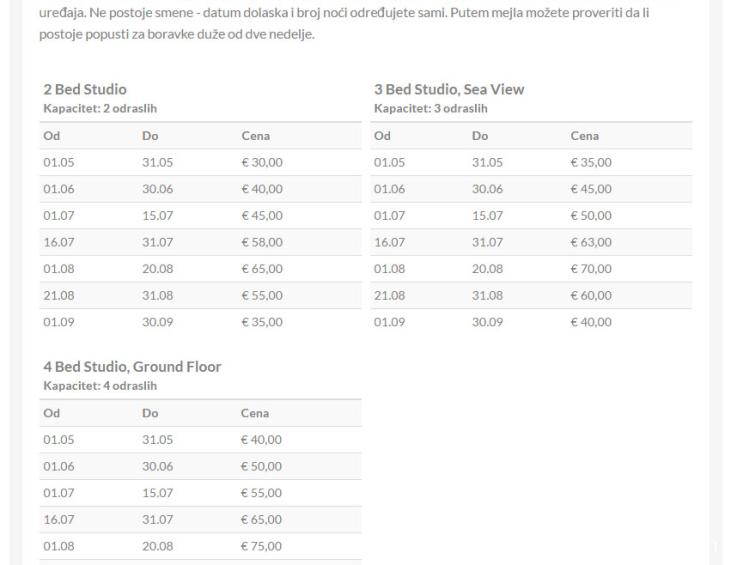
Task: Click the "Do" column header in Ground Floor table
Action: [150, 413]
